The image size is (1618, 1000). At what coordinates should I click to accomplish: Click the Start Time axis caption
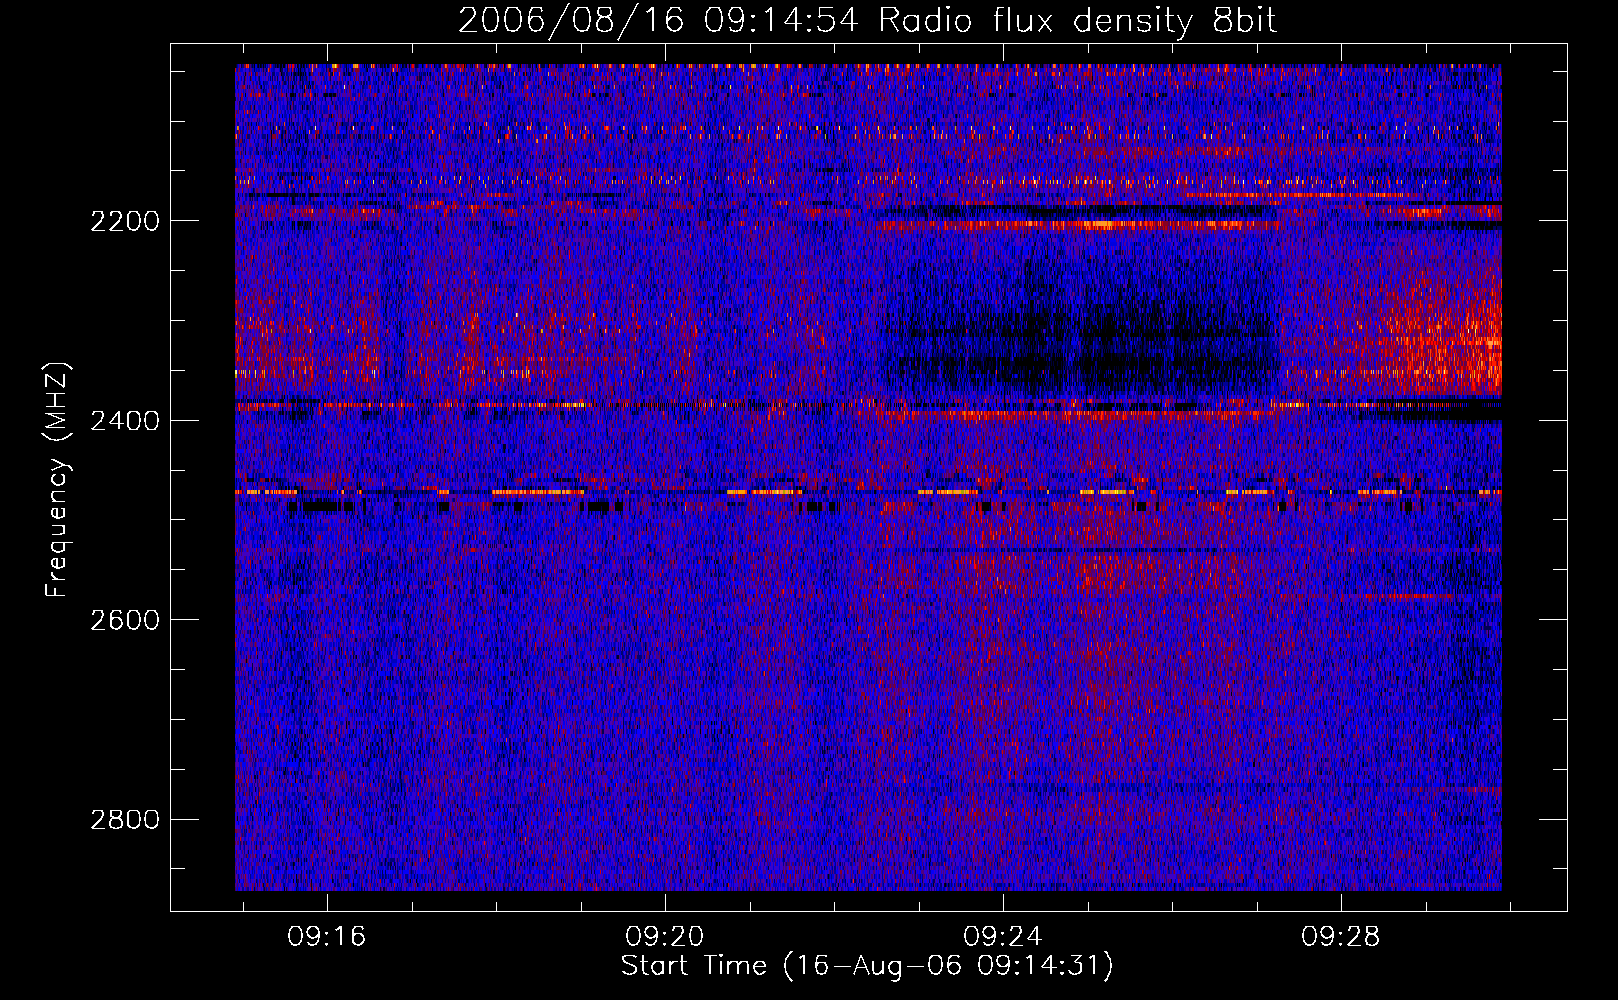(867, 966)
